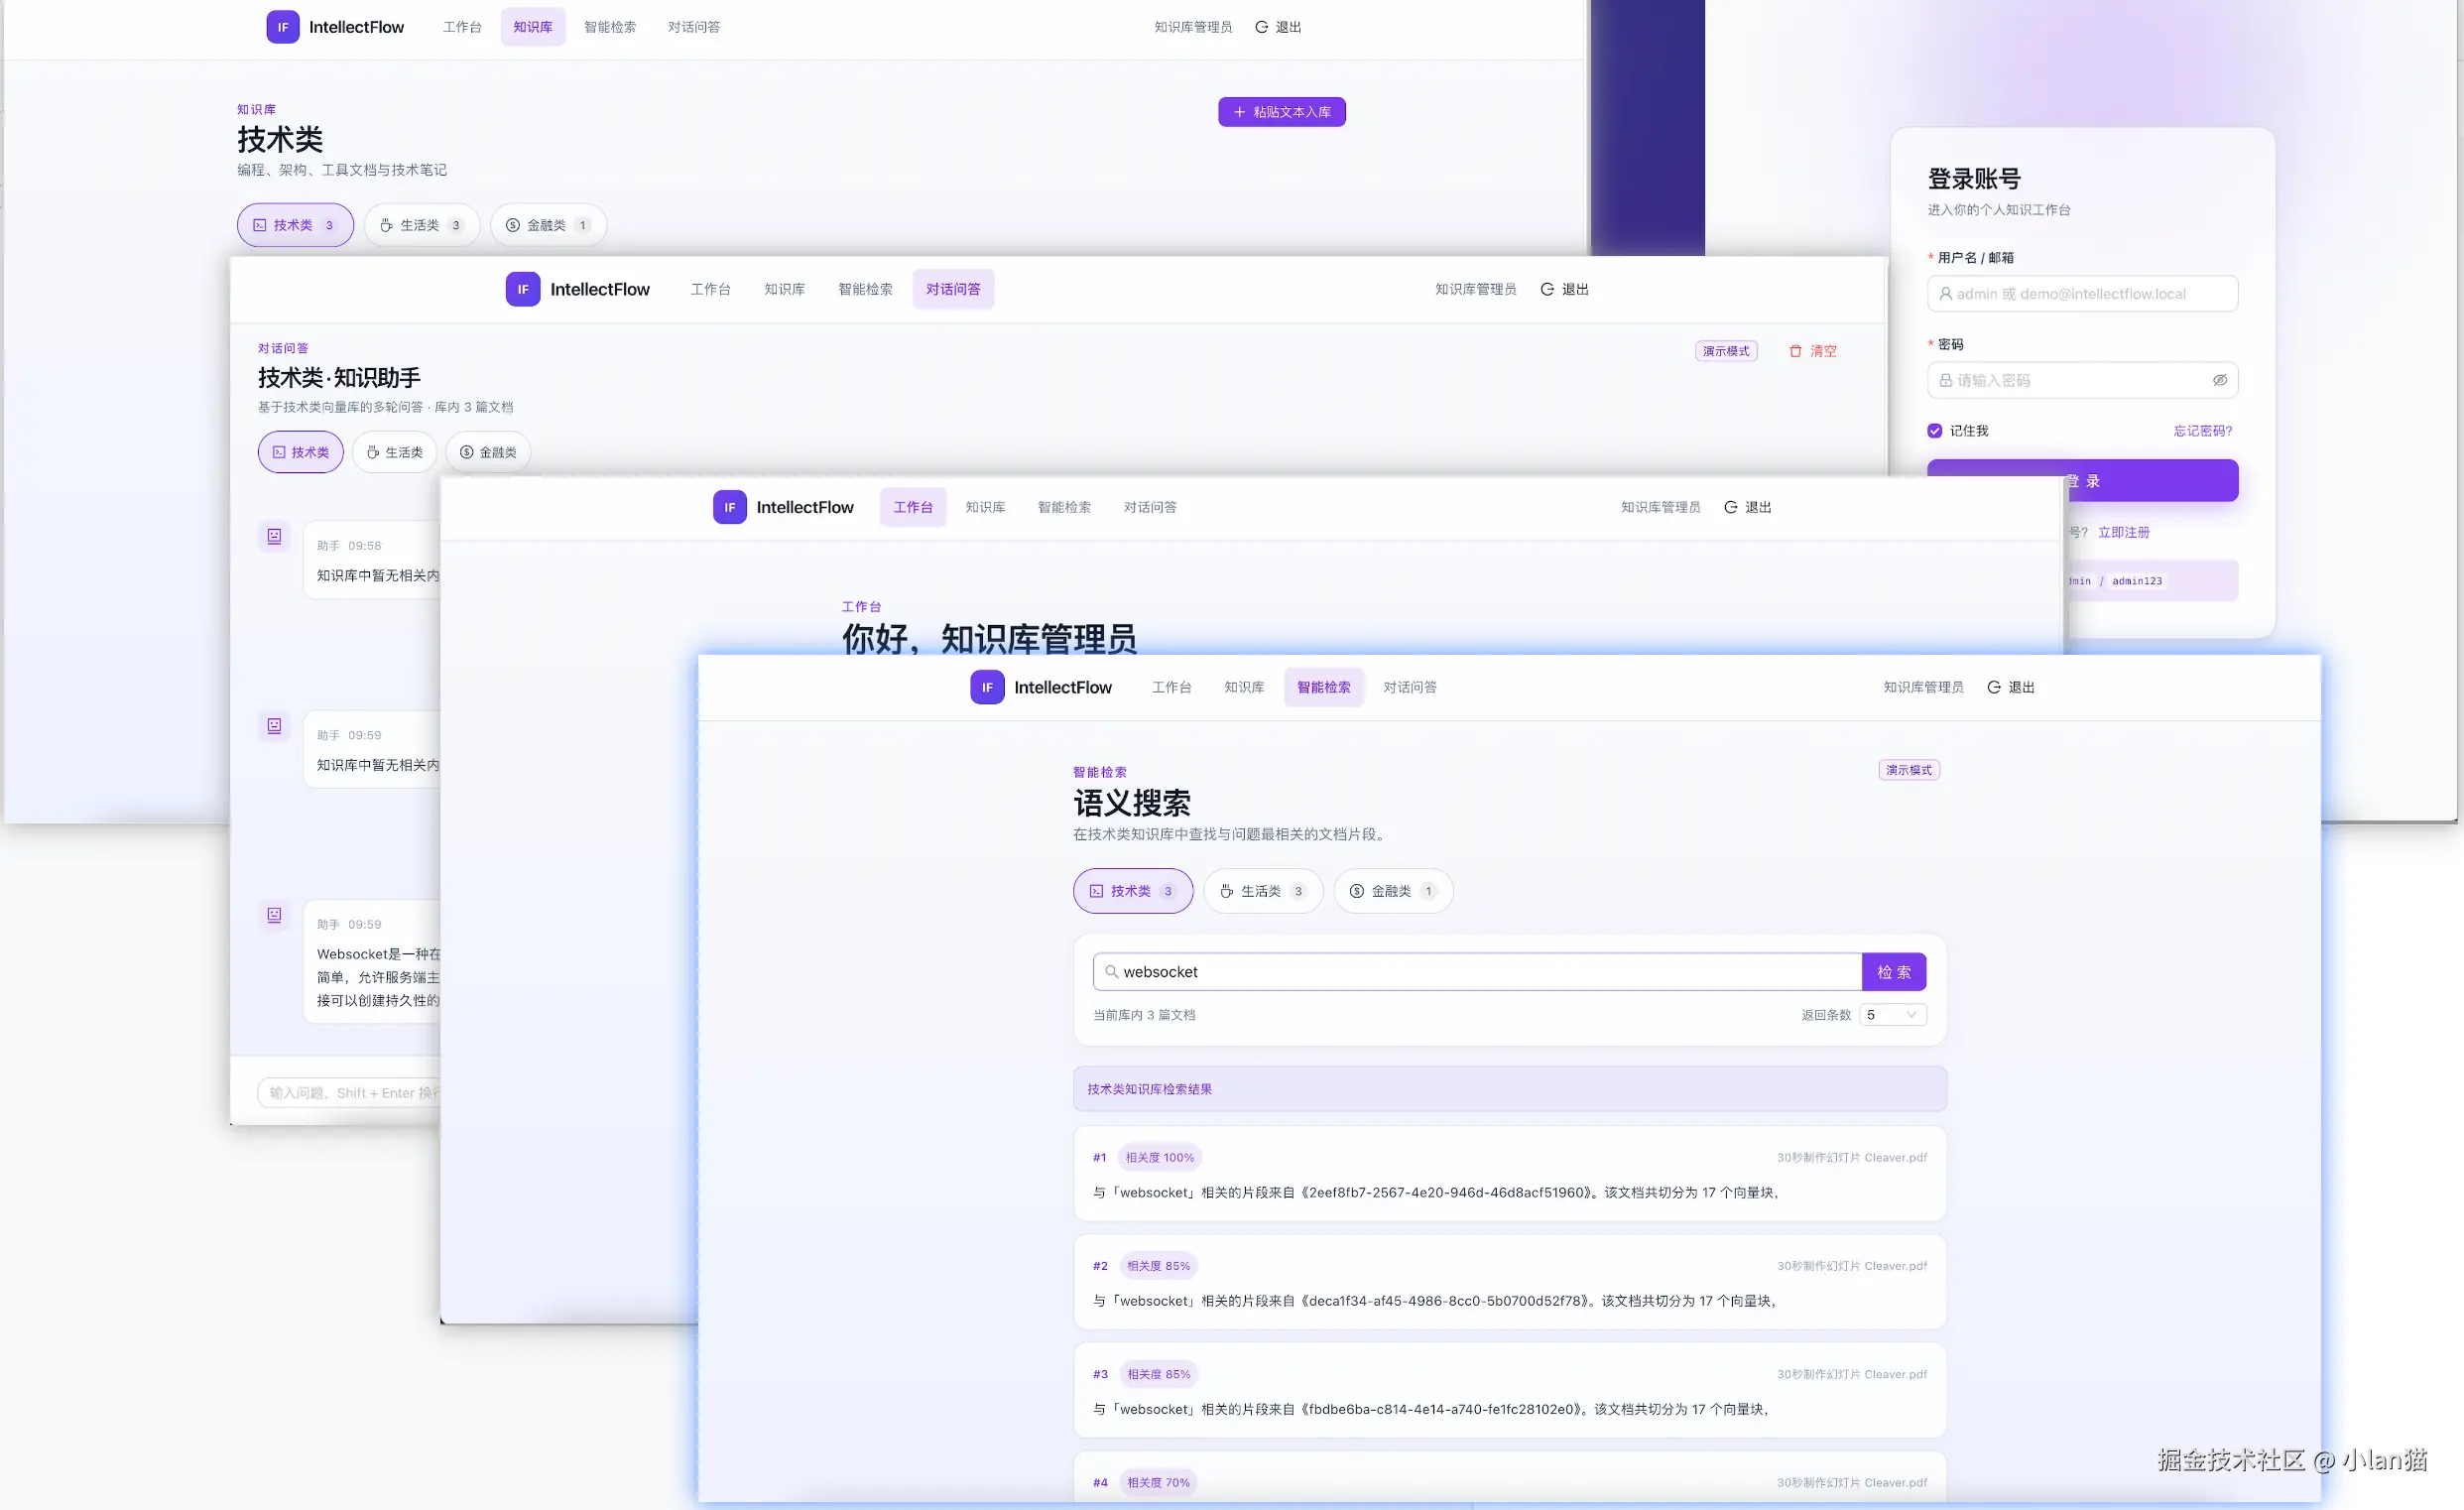Log out via 退出 in the knowledge base window
The image size is (2464, 1510).
pos(1278,27)
